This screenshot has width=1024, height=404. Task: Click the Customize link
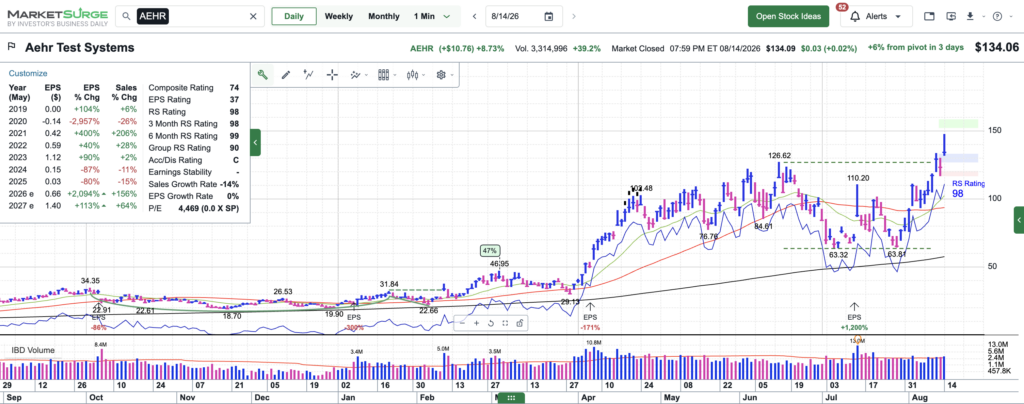[28, 73]
